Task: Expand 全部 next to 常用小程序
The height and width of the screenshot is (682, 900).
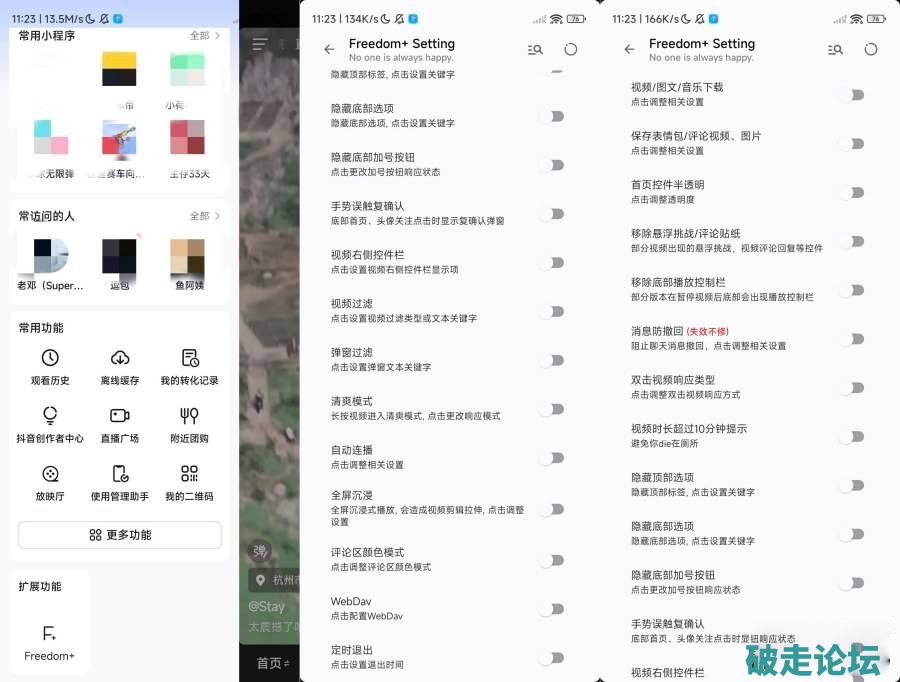Action: (x=204, y=36)
